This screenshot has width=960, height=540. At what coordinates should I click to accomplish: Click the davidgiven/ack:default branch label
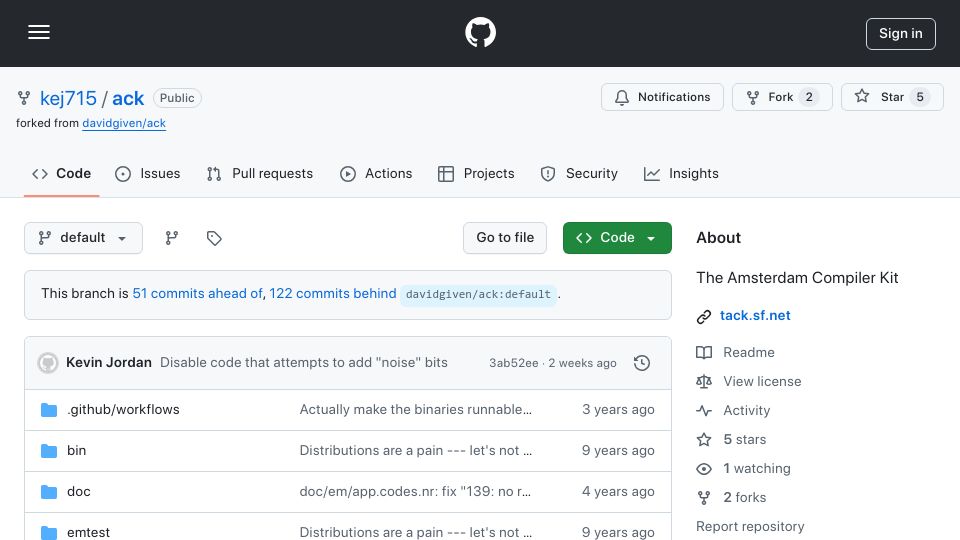[x=478, y=294]
